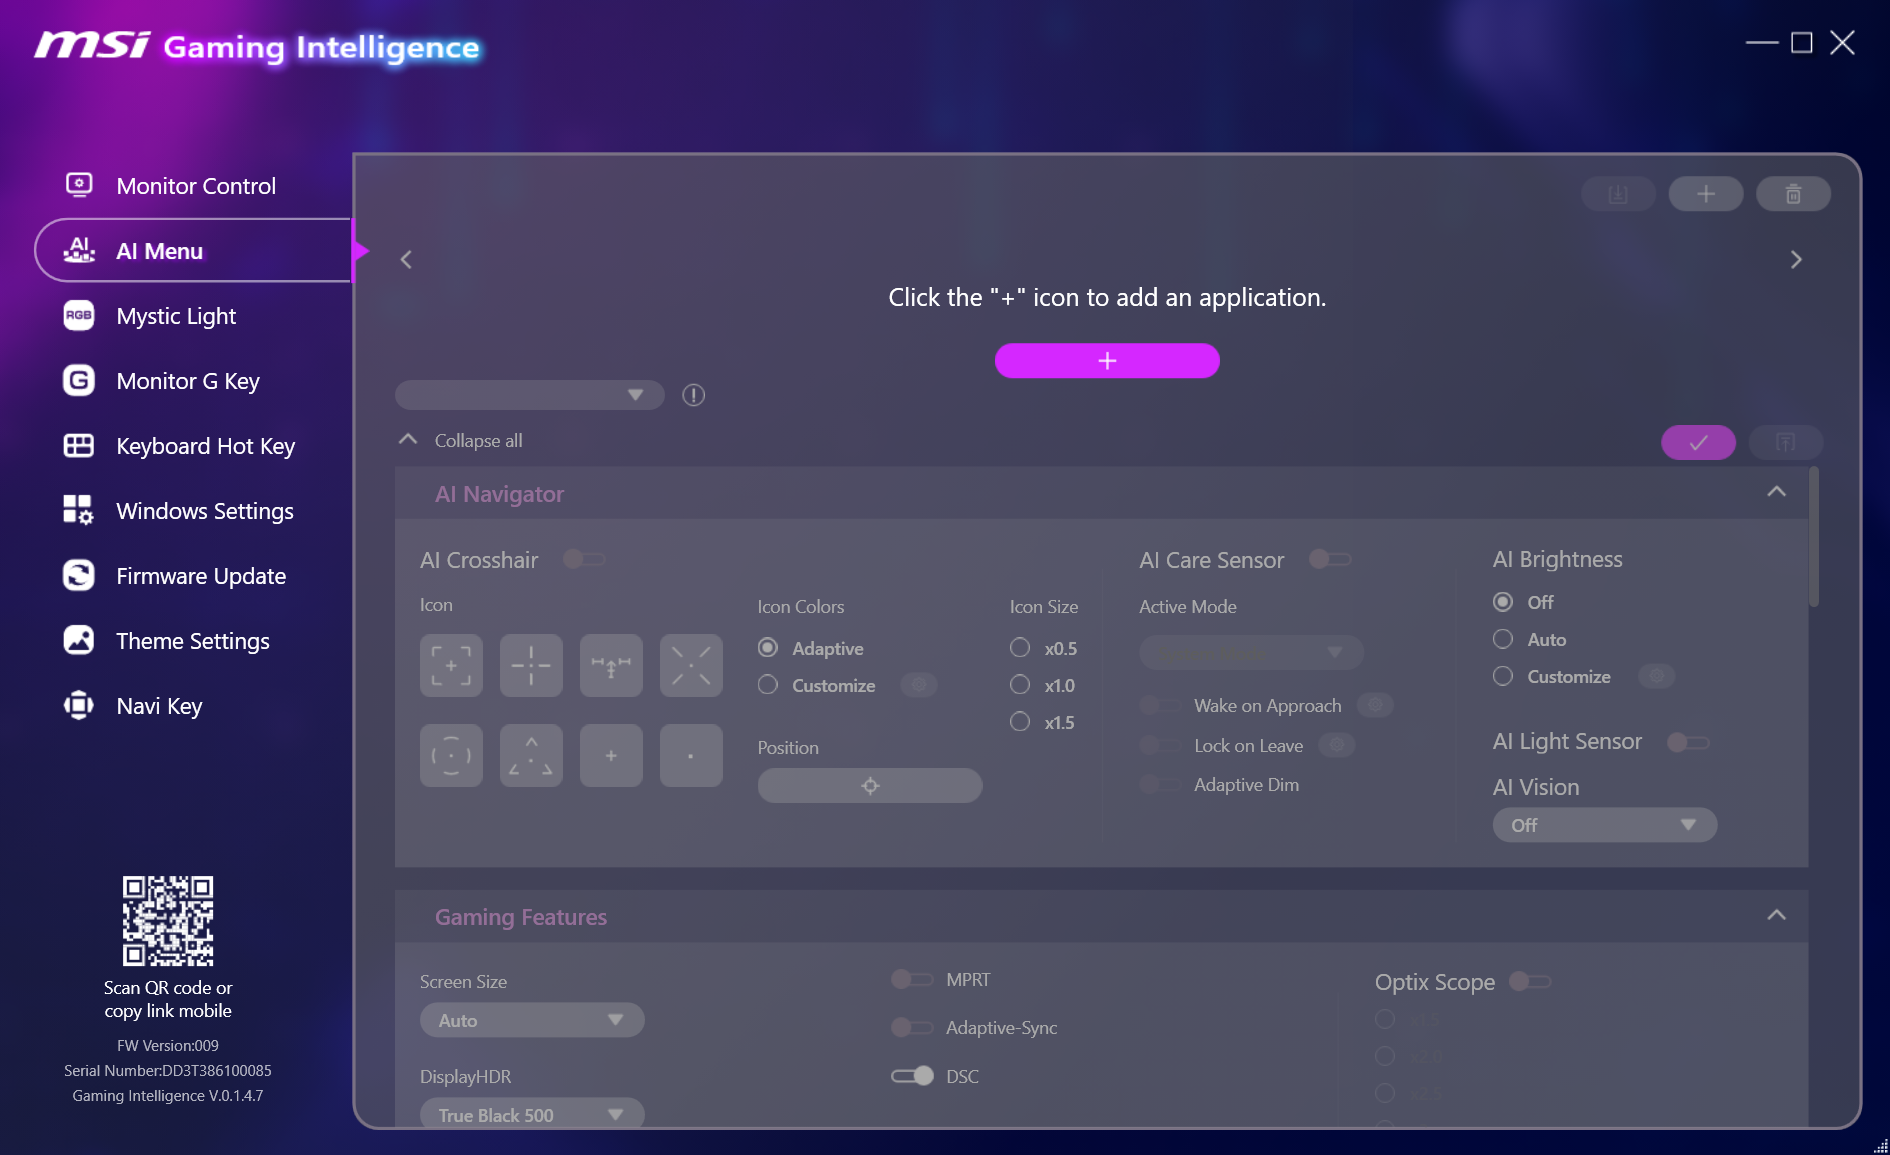Click the Navi Key icon

pyautogui.click(x=79, y=706)
